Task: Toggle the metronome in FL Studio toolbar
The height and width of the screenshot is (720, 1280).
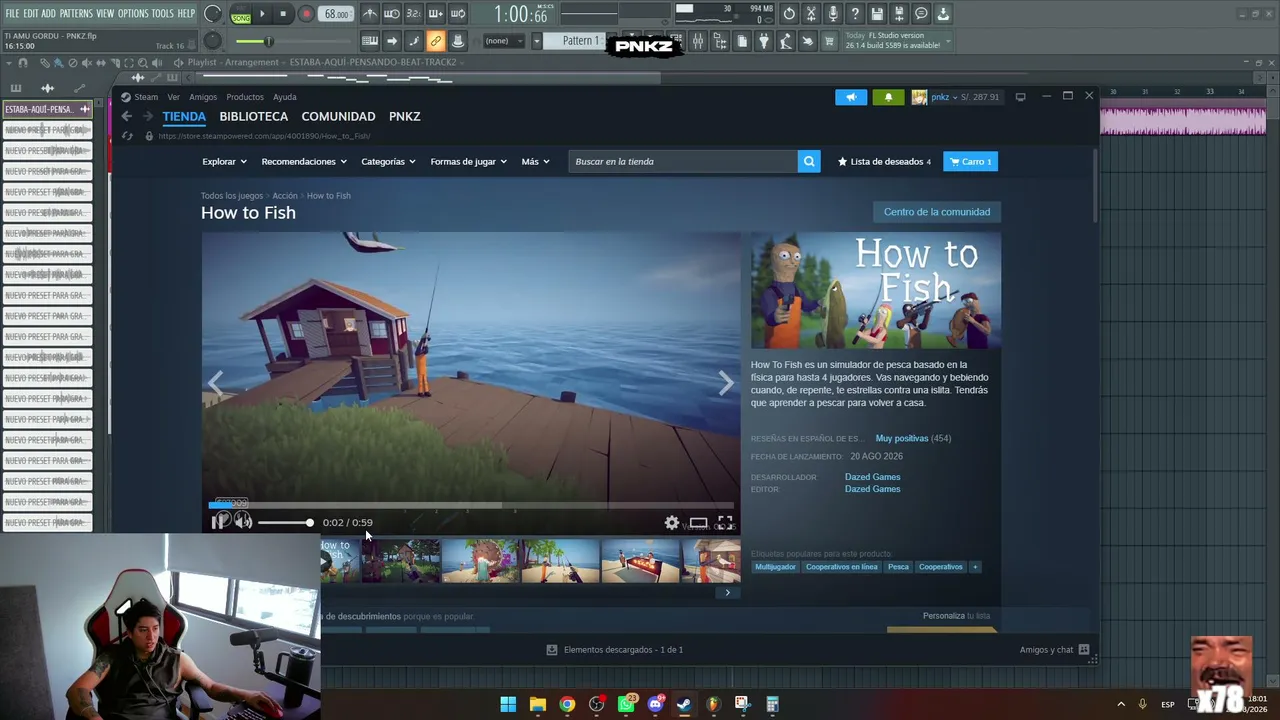Action: [370, 14]
